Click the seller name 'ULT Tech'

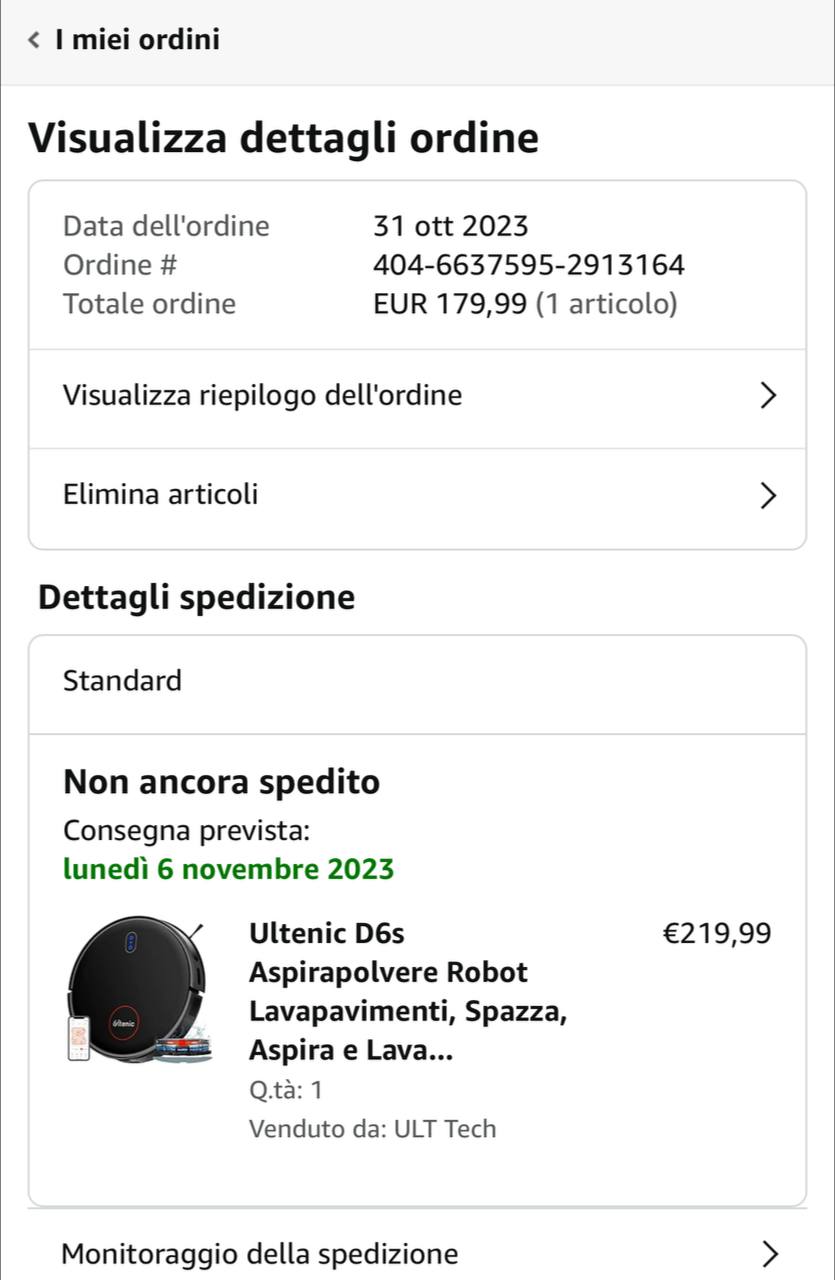[x=445, y=1129]
